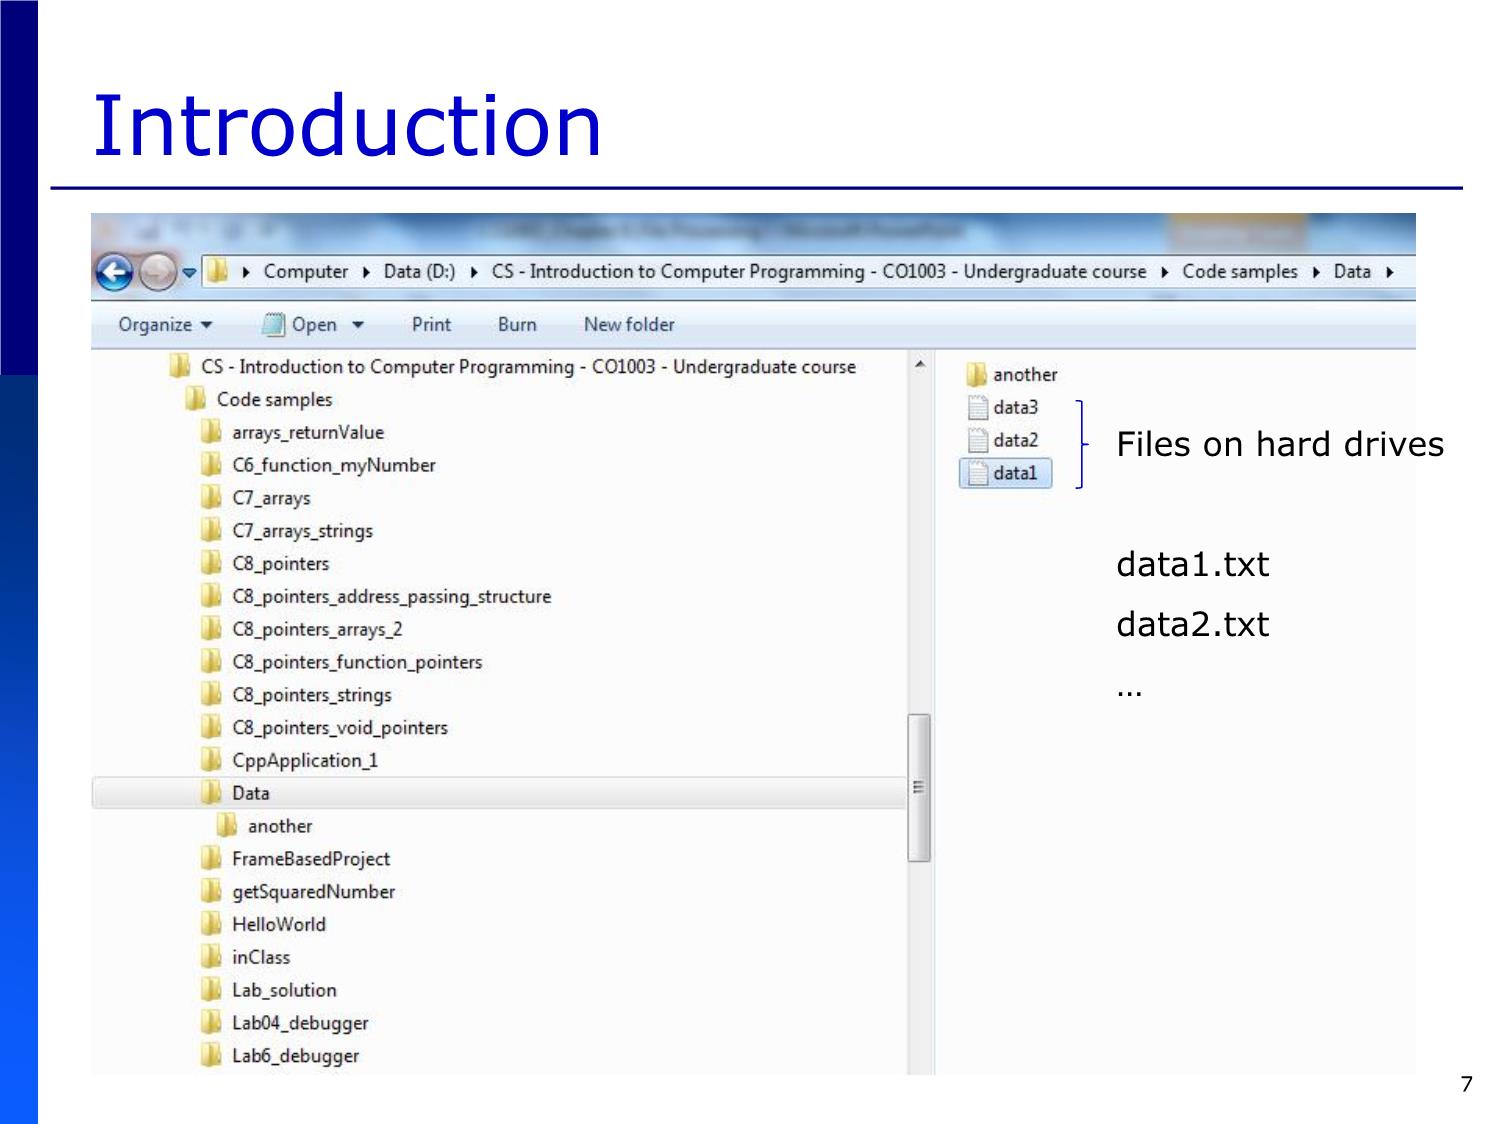Select the C8_pointers folder in tree
The height and width of the screenshot is (1124, 1499).
265,564
